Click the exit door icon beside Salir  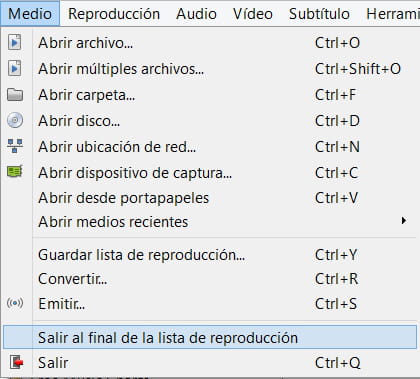[x=16, y=362]
